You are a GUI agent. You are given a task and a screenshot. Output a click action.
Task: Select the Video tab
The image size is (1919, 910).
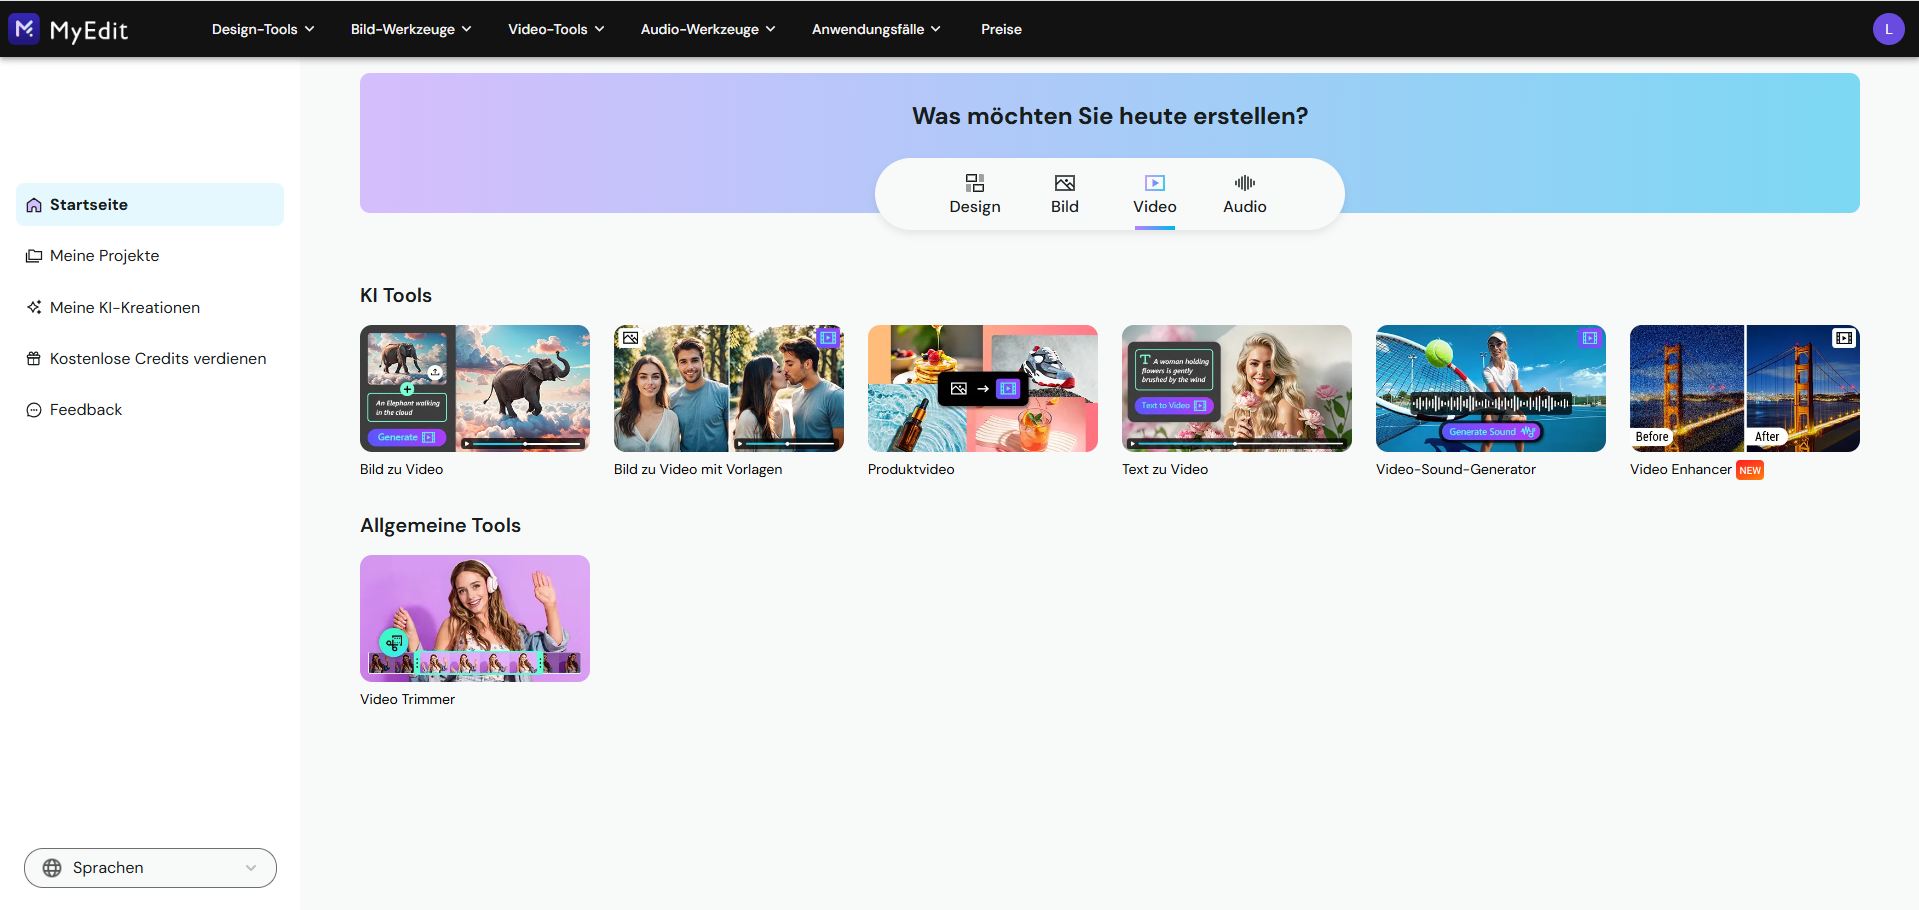click(x=1155, y=194)
